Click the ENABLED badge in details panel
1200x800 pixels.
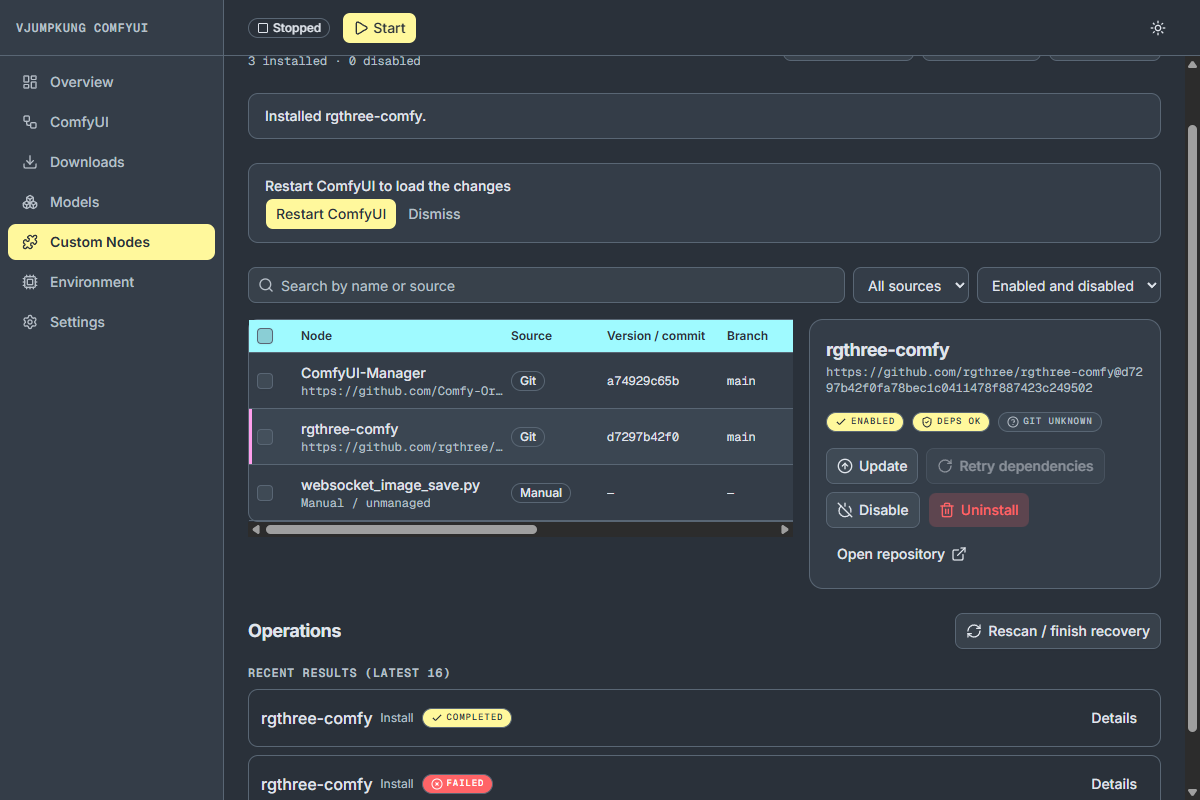click(865, 421)
